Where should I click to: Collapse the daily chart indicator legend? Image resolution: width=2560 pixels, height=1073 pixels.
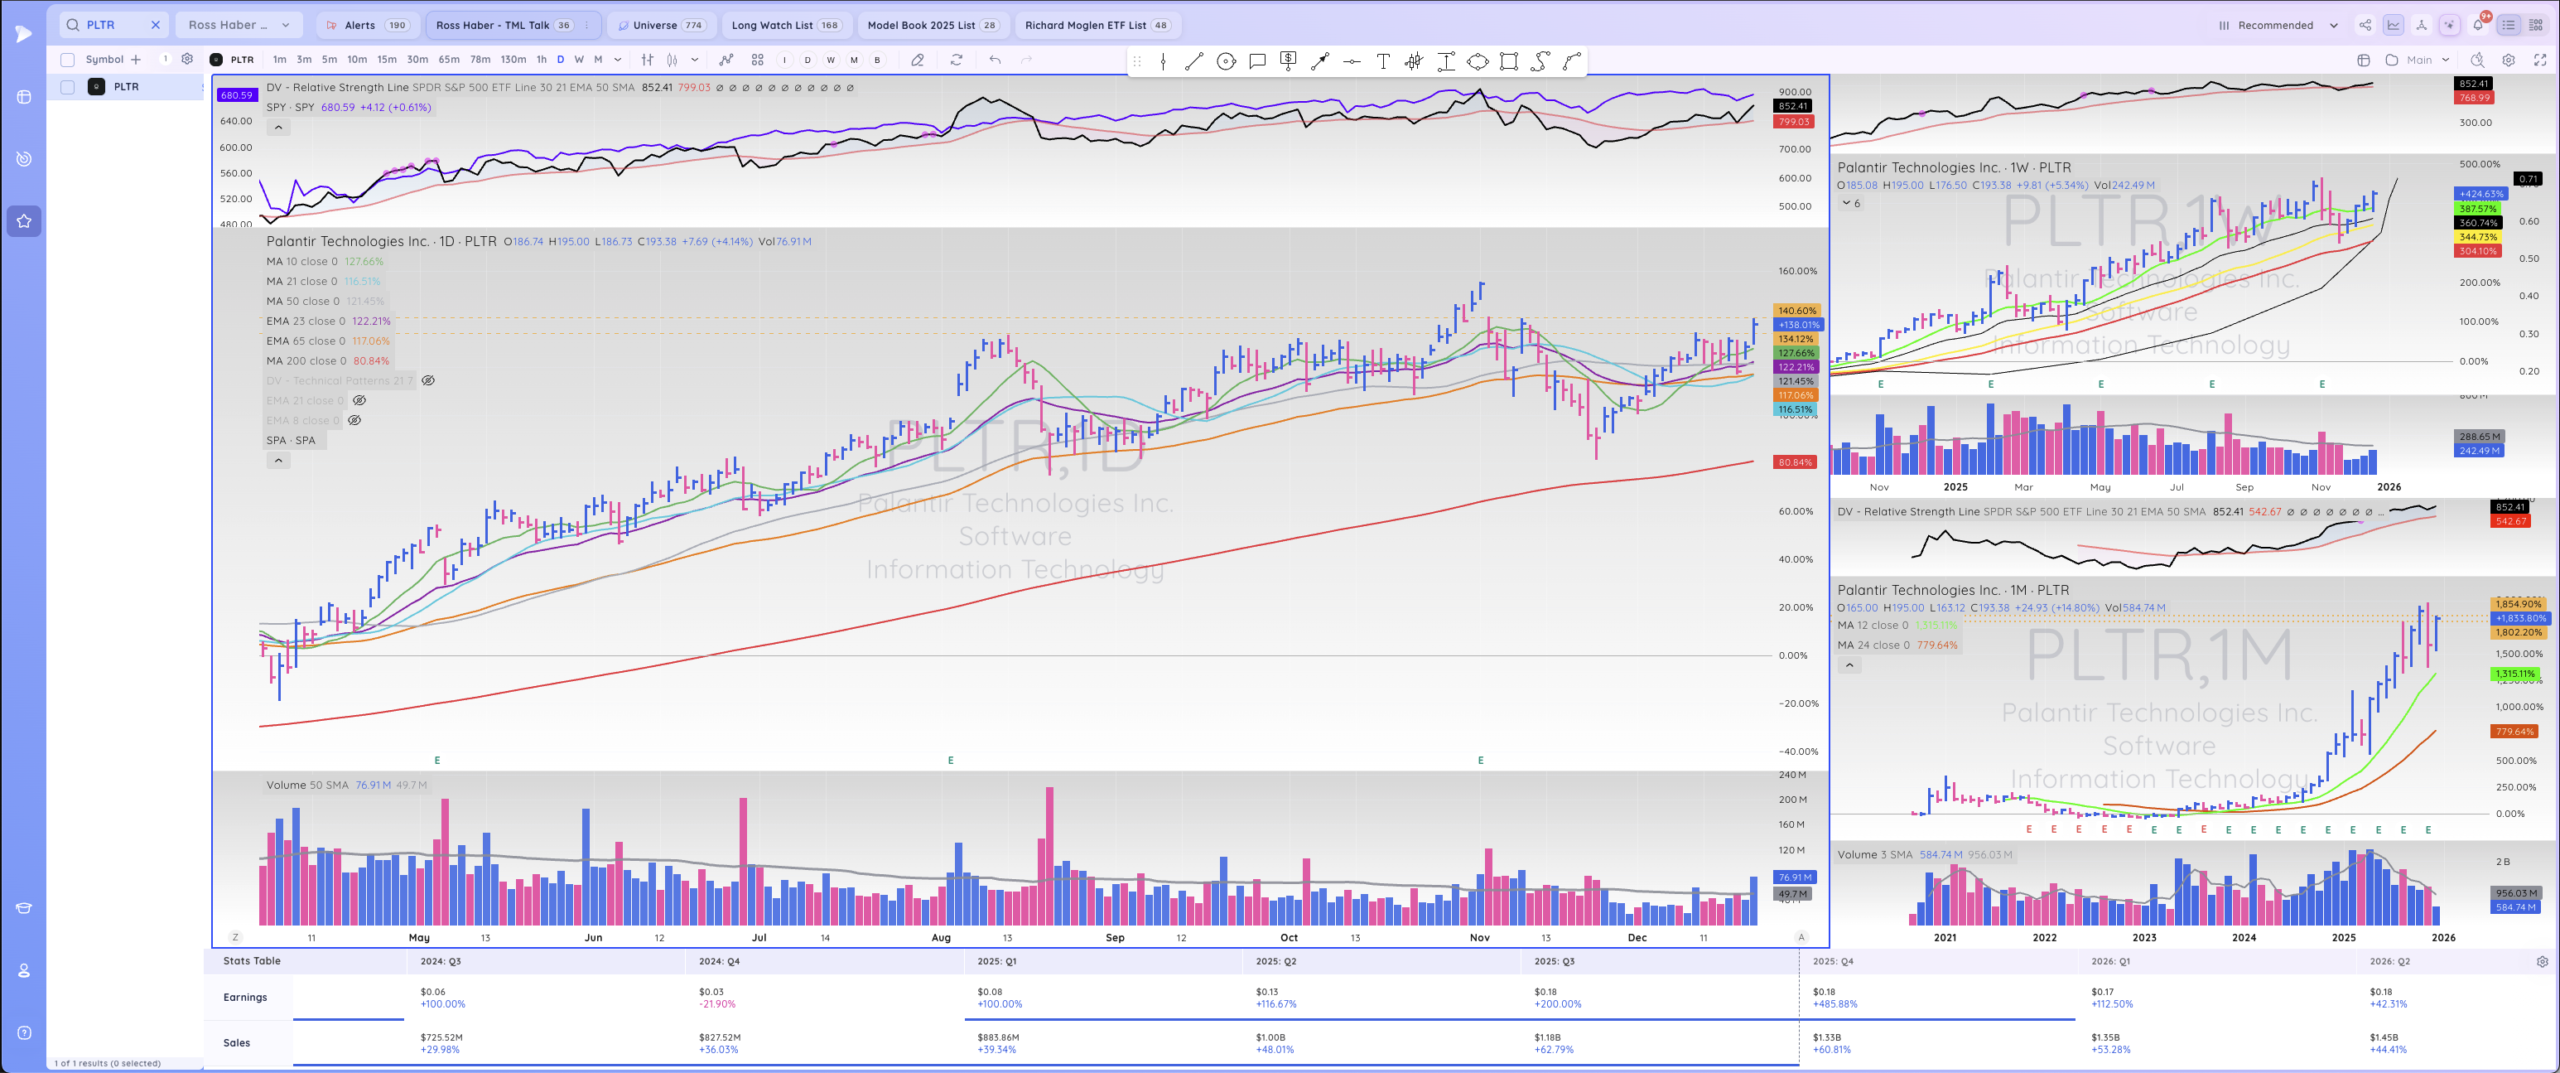click(x=278, y=461)
